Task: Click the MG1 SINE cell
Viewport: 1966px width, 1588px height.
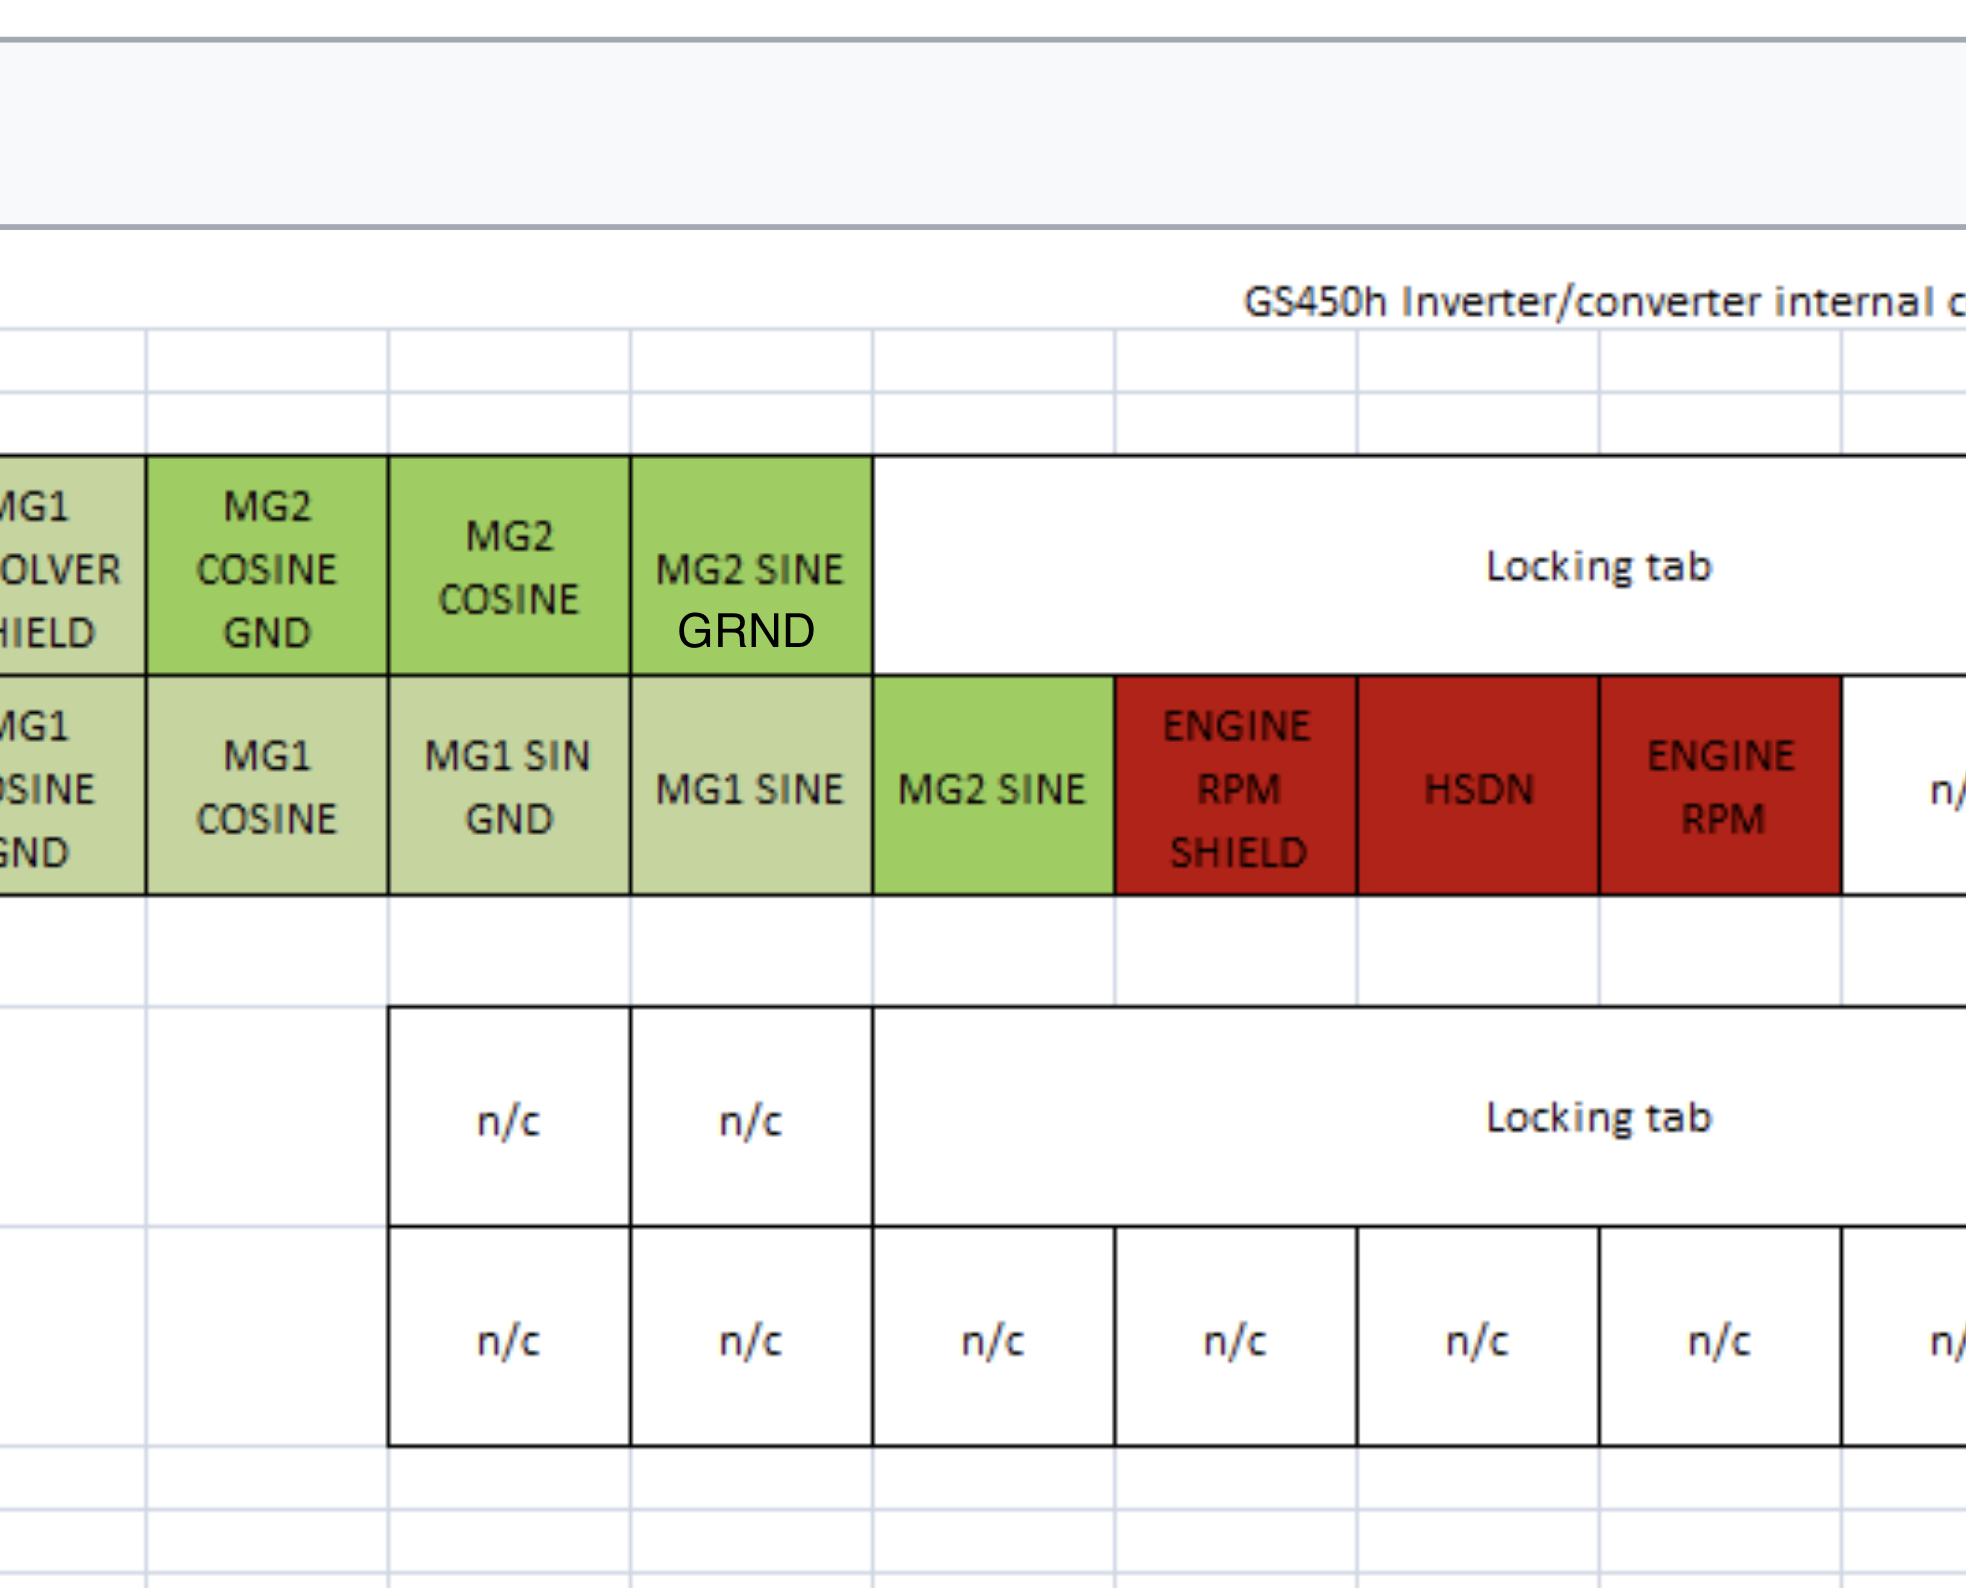Action: tap(751, 786)
